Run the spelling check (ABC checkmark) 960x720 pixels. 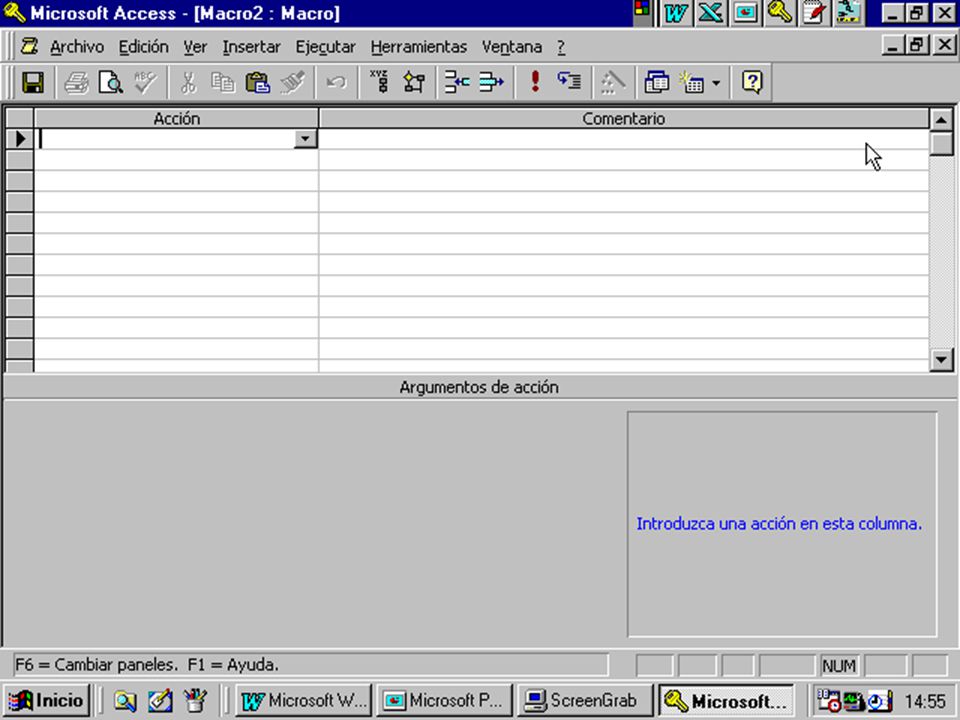pos(146,82)
